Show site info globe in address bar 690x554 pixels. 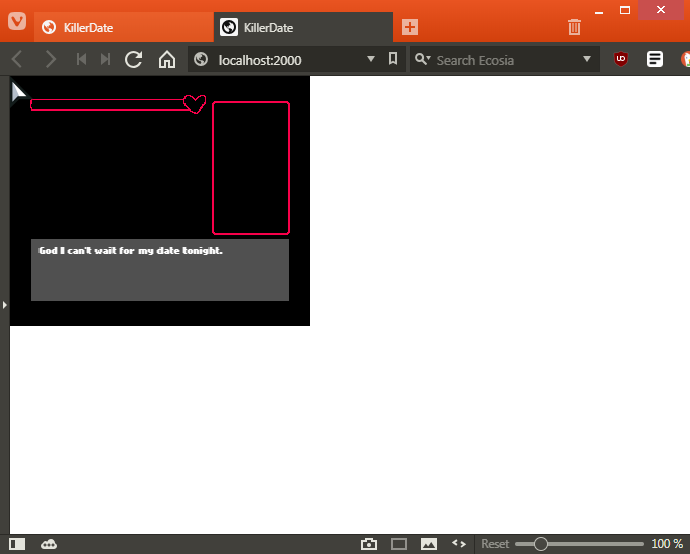(x=201, y=59)
